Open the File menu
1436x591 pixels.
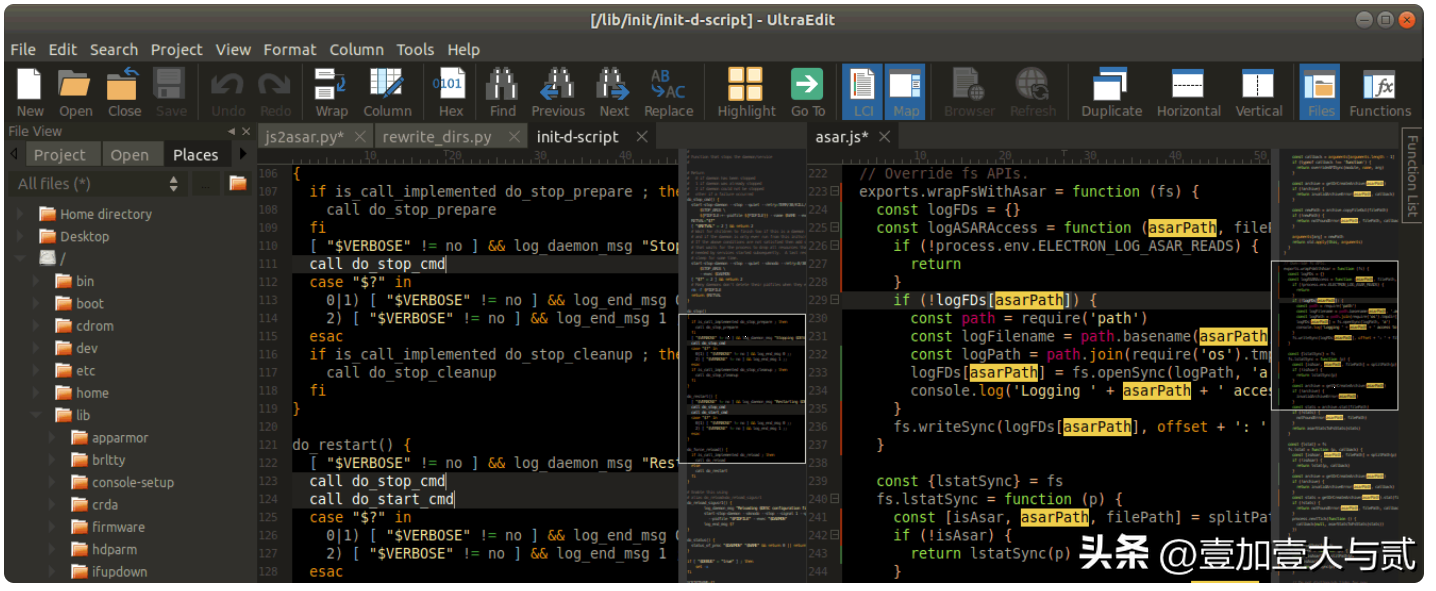click(x=23, y=49)
